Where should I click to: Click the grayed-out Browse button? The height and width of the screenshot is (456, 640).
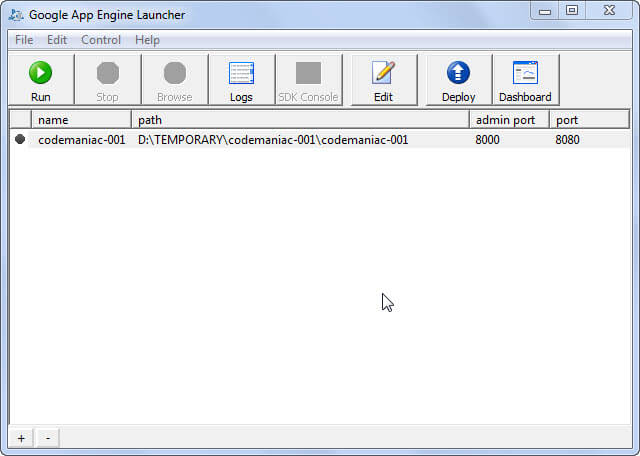pos(175,80)
